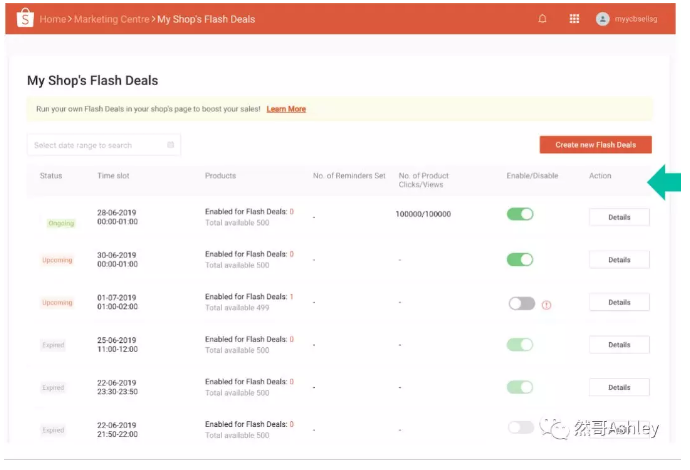
Task: Click Upcoming badge for 01-07-2019 deal
Action: pos(57,303)
